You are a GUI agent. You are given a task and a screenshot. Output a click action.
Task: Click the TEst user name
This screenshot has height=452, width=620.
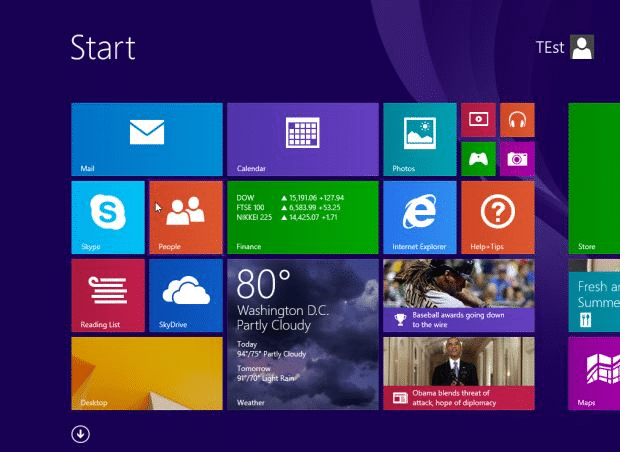[x=550, y=47]
